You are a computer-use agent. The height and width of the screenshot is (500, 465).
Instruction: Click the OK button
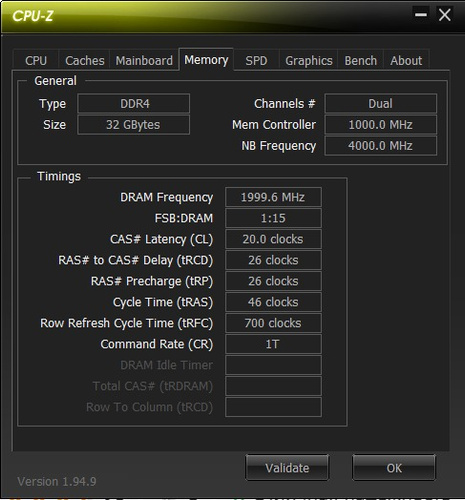tap(394, 468)
